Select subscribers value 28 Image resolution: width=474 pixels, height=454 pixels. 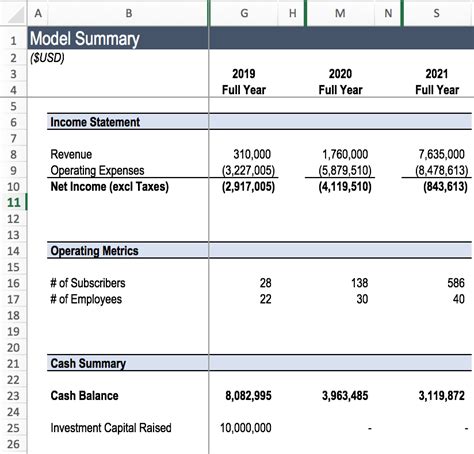coord(266,283)
